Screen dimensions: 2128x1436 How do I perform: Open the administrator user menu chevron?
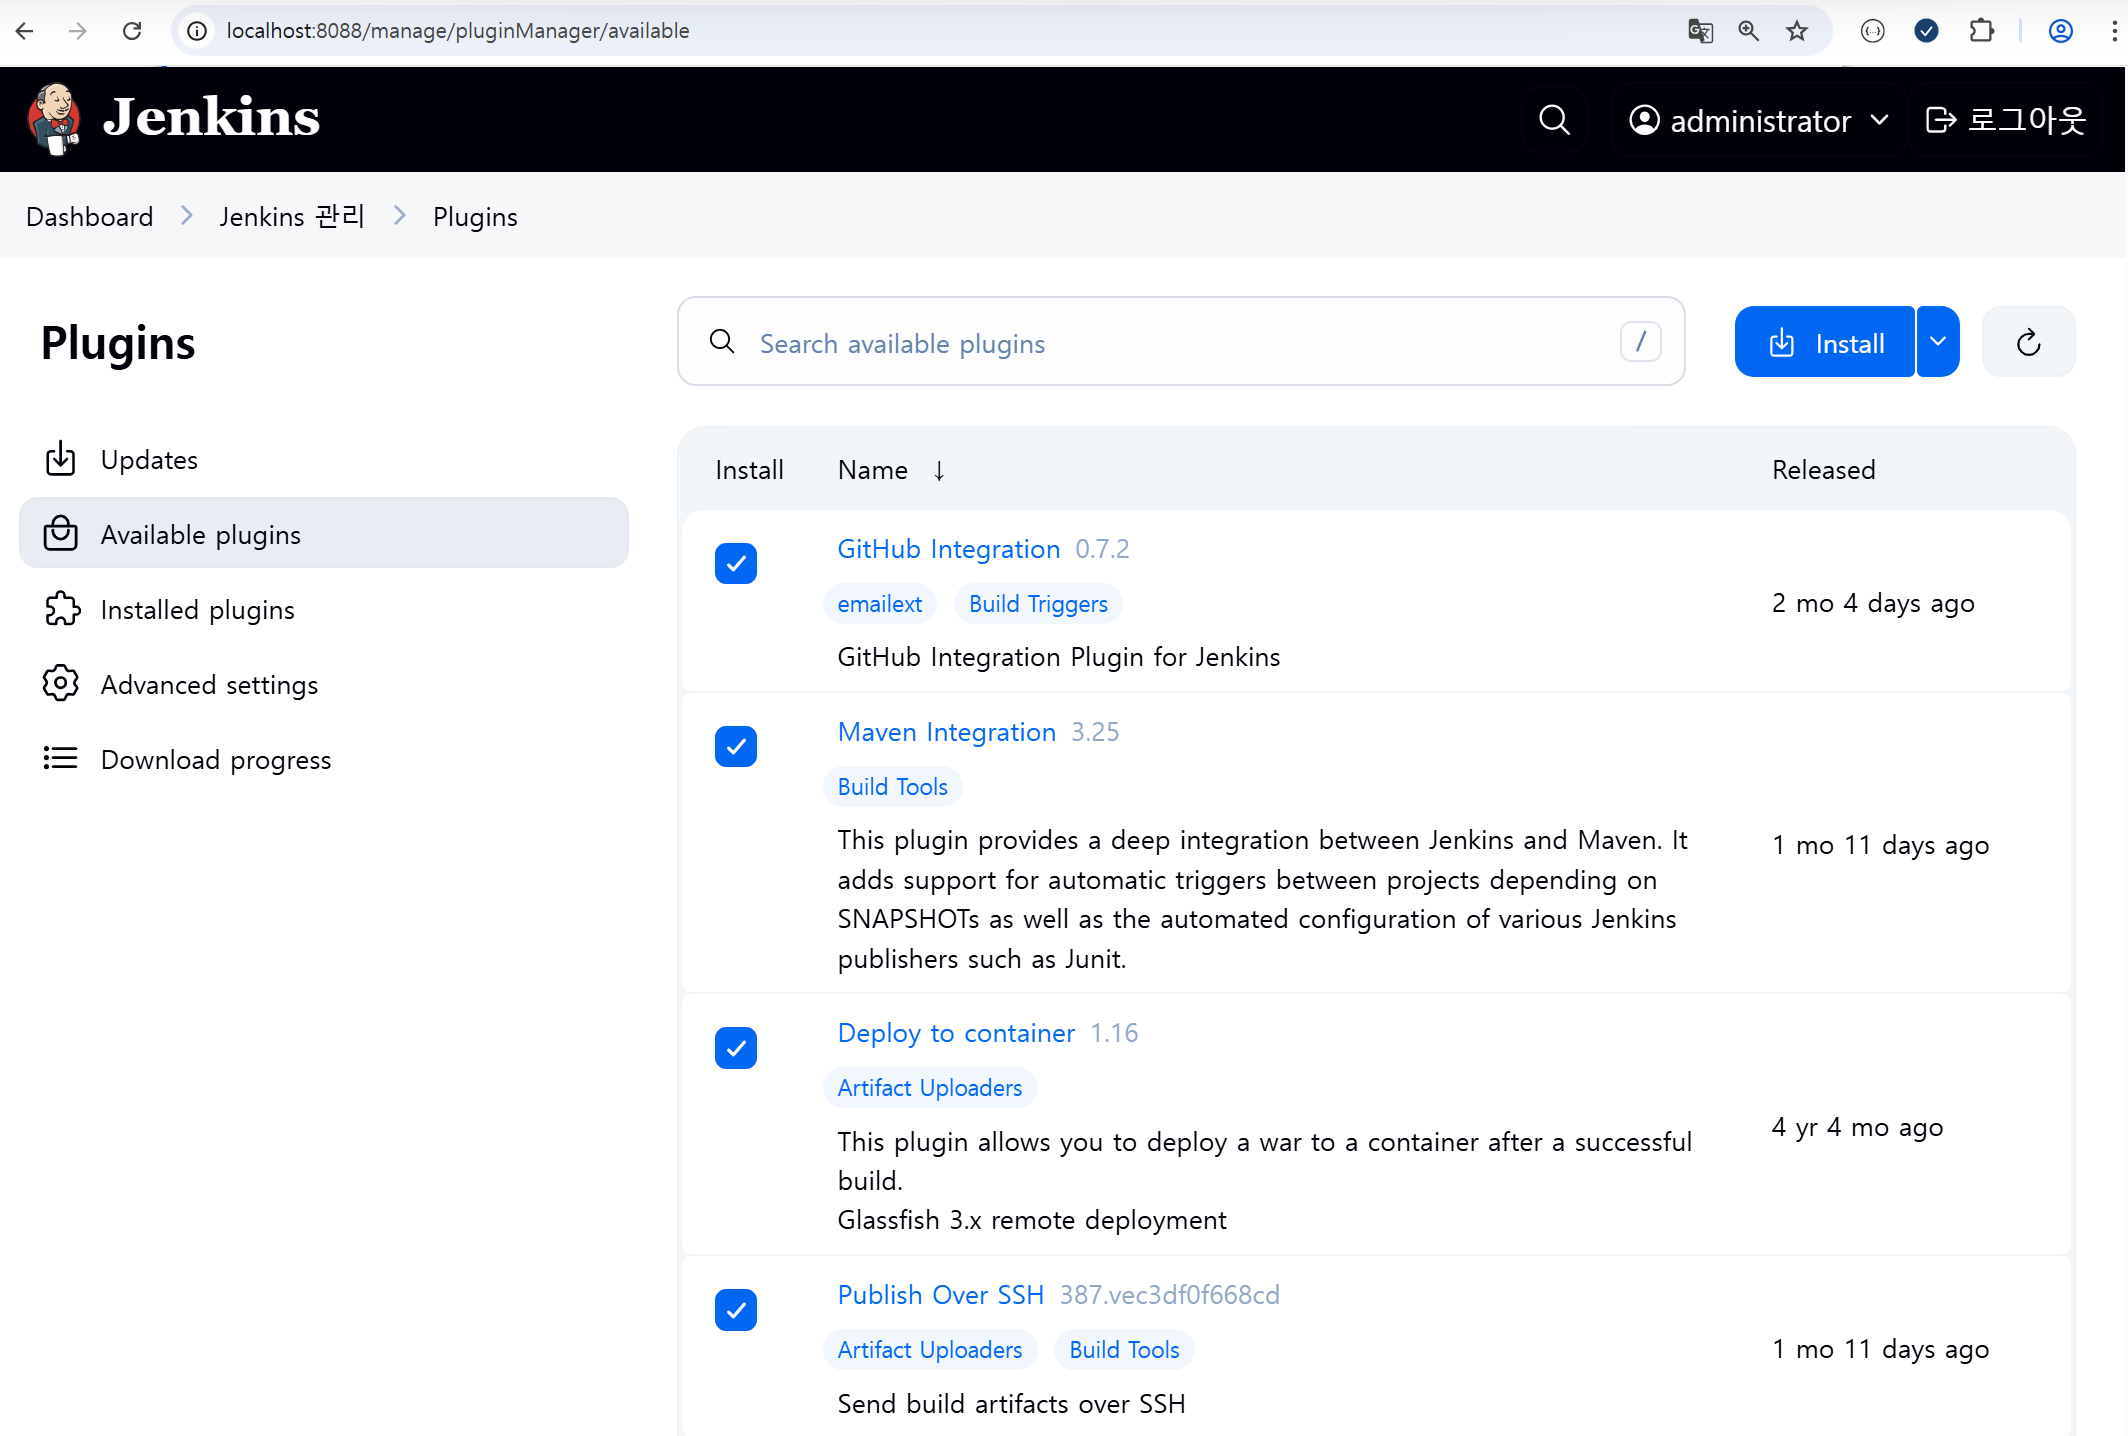(1880, 120)
